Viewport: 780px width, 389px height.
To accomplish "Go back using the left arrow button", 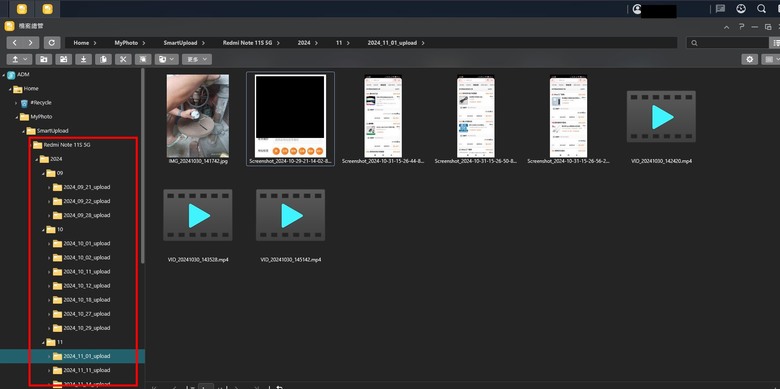I will point(15,43).
